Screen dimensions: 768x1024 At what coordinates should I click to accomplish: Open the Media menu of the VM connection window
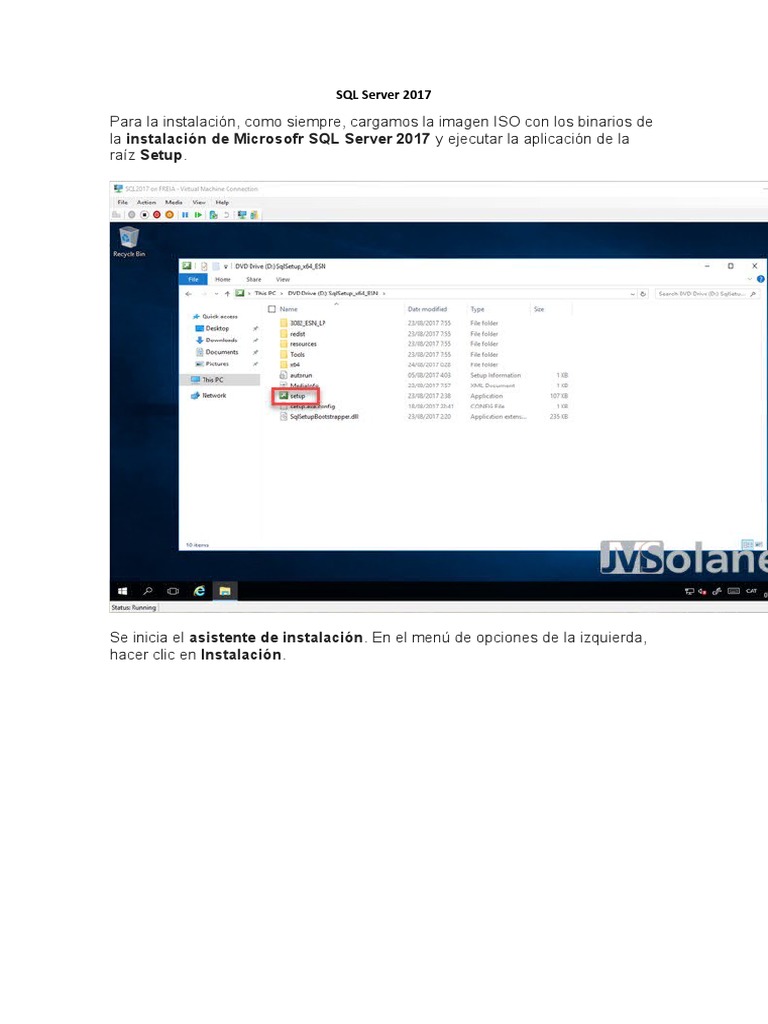[x=174, y=202]
